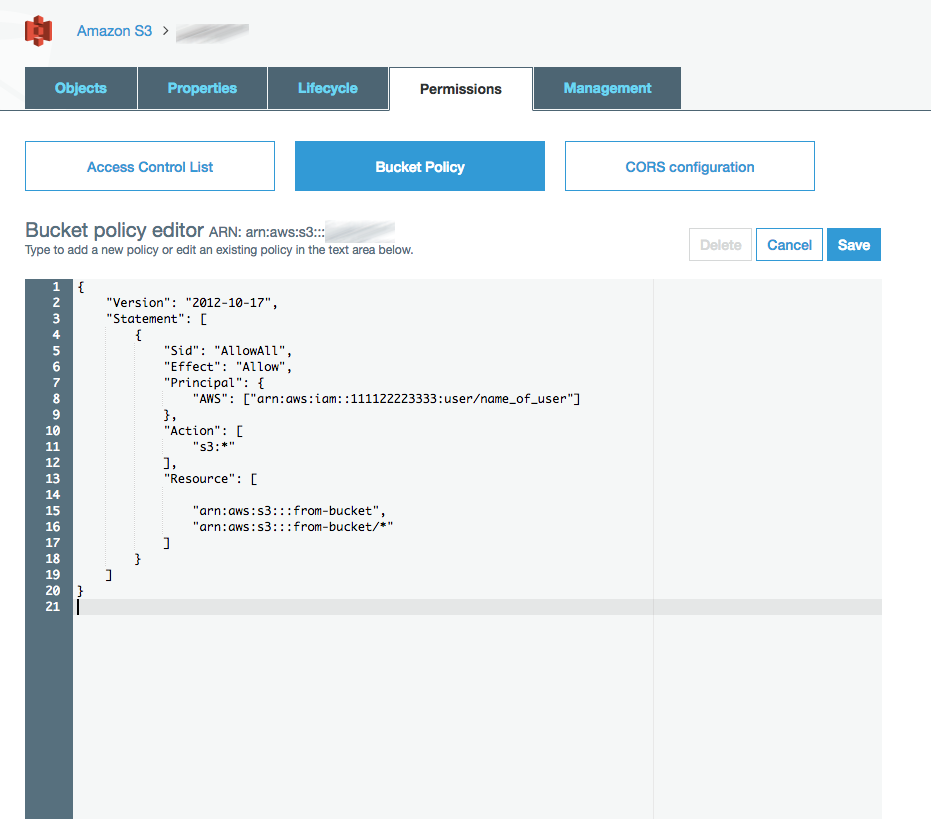Viewport: 931px width, 831px height.
Task: Click the "Sid": "AllowAll" line
Action: point(227,351)
